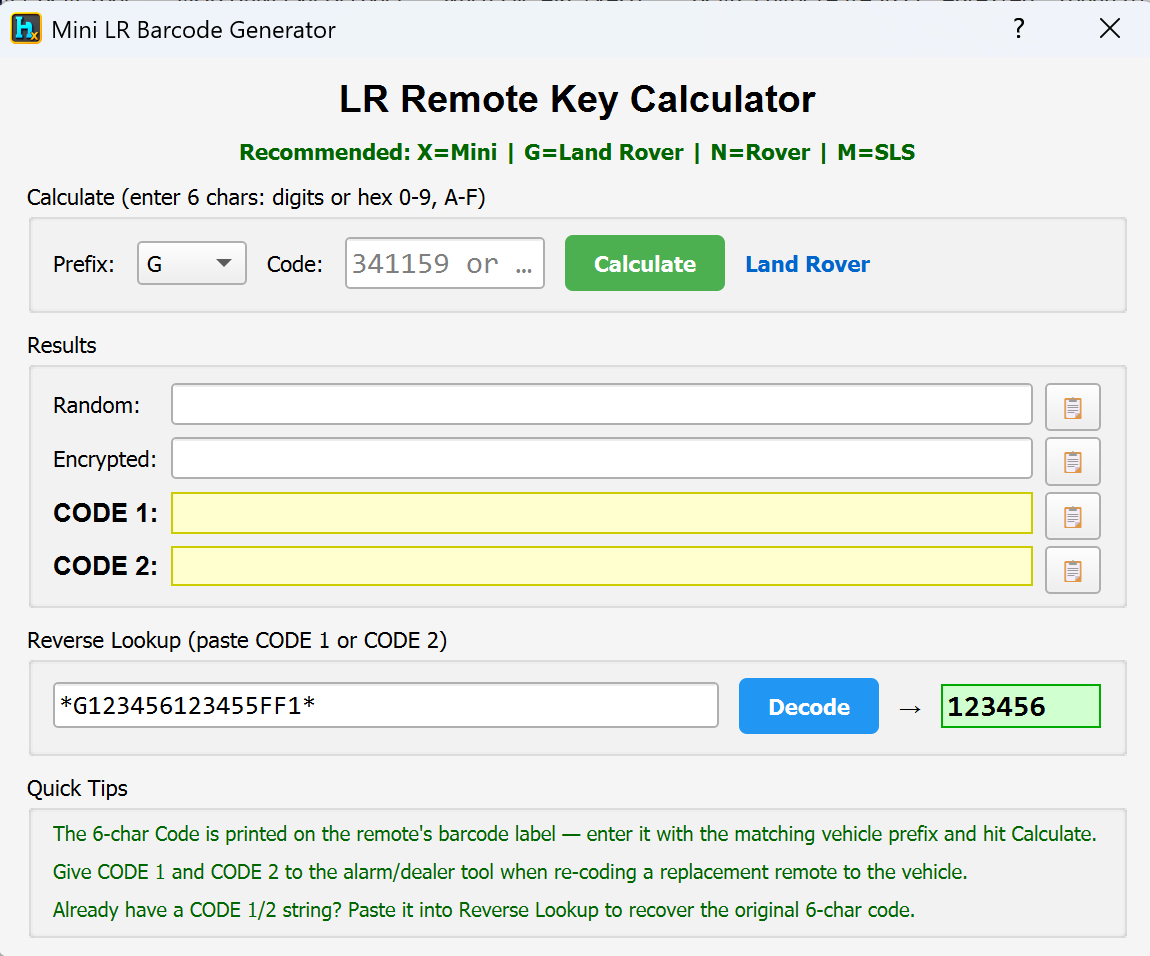Image resolution: width=1150 pixels, height=956 pixels.
Task: Close the Mini LR Barcode Generator window
Action: pyautogui.click(x=1110, y=29)
